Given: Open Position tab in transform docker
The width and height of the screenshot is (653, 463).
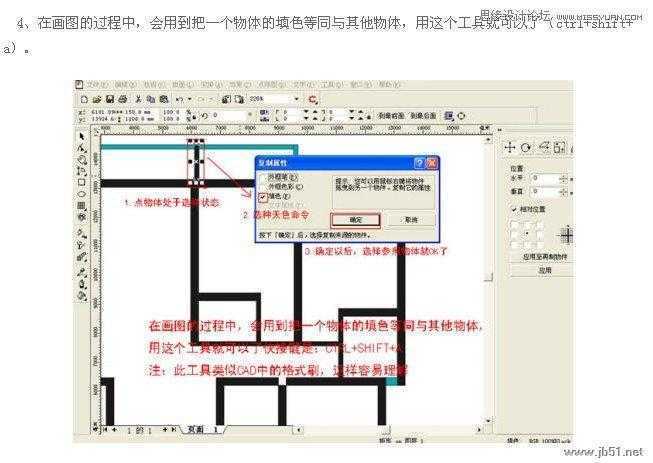Looking at the screenshot, I should (x=510, y=147).
